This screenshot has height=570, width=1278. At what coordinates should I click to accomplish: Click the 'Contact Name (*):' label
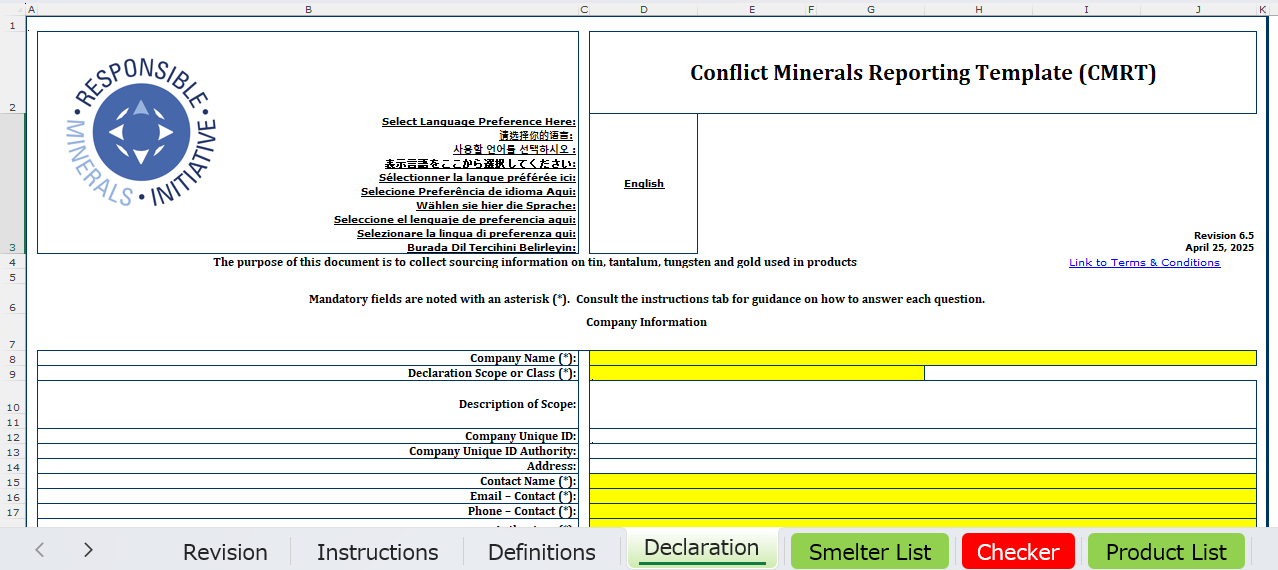click(x=528, y=481)
